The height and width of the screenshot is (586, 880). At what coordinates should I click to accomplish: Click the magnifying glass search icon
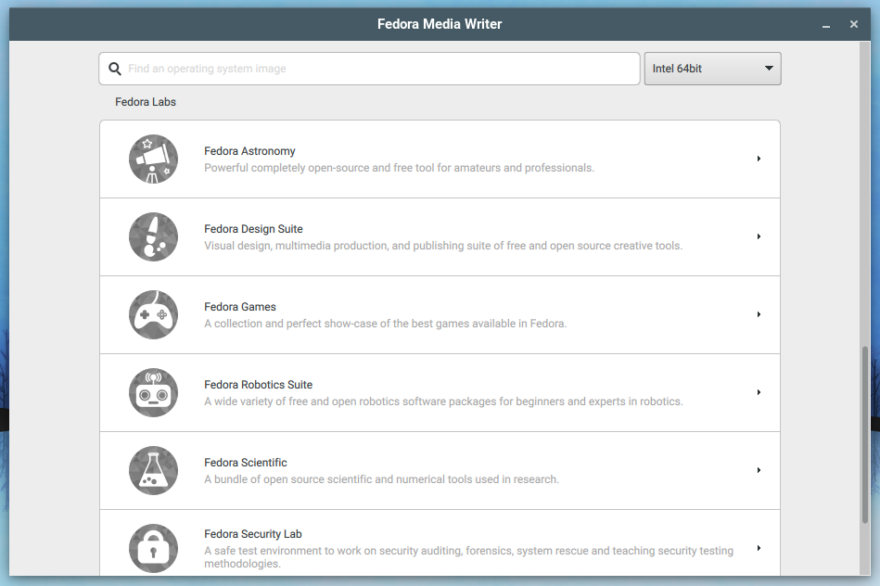point(114,68)
